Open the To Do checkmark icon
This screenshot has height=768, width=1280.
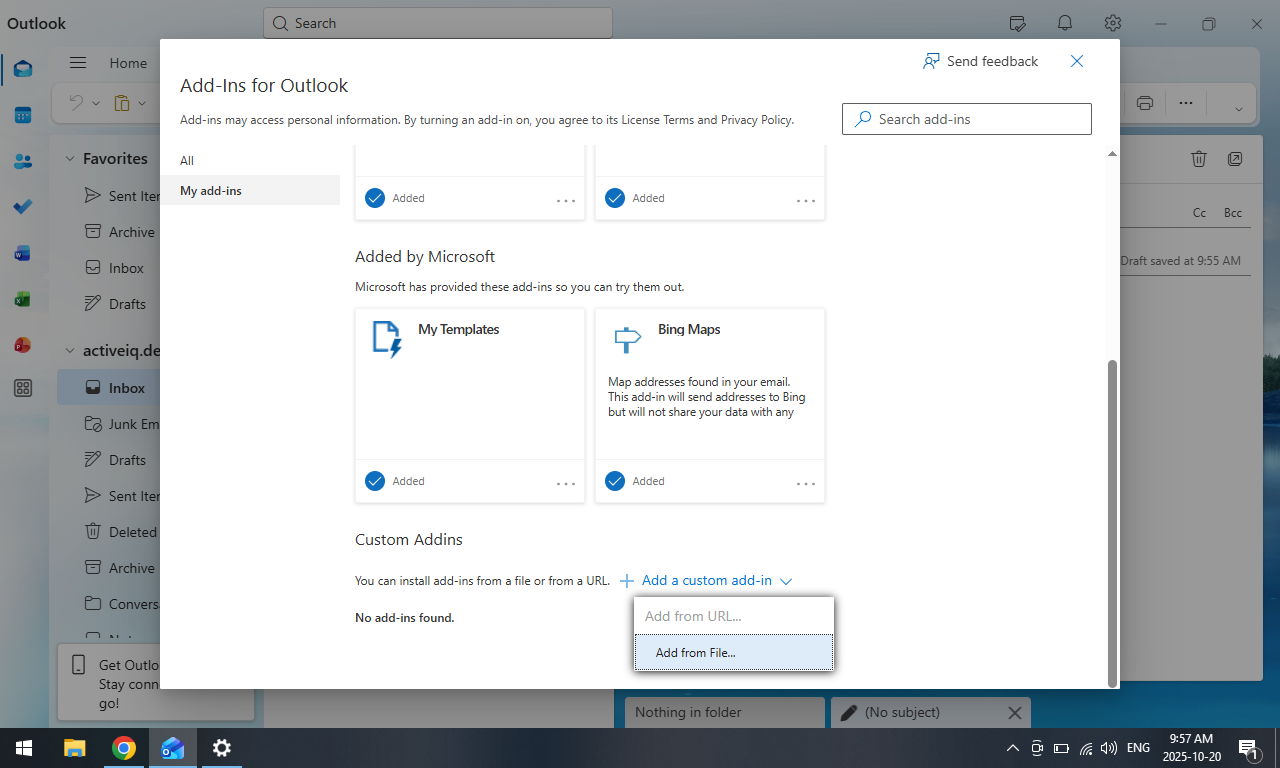click(x=22, y=207)
